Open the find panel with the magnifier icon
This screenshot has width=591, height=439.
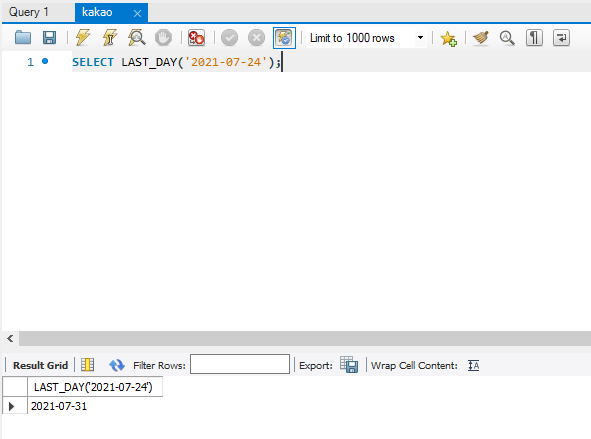tap(507, 38)
